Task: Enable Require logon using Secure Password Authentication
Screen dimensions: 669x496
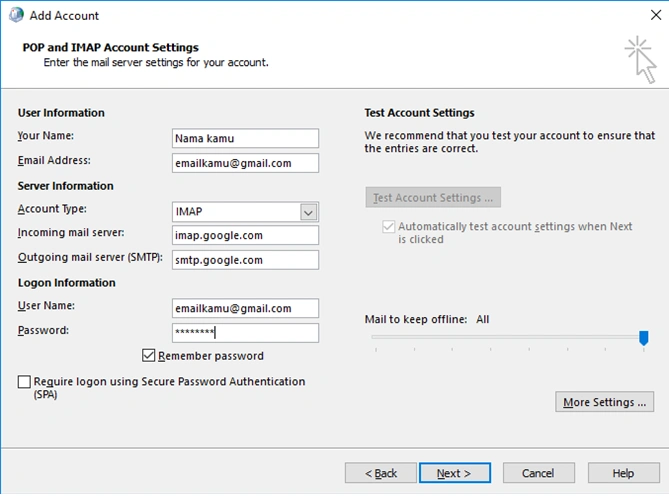Action: pyautogui.click(x=24, y=381)
